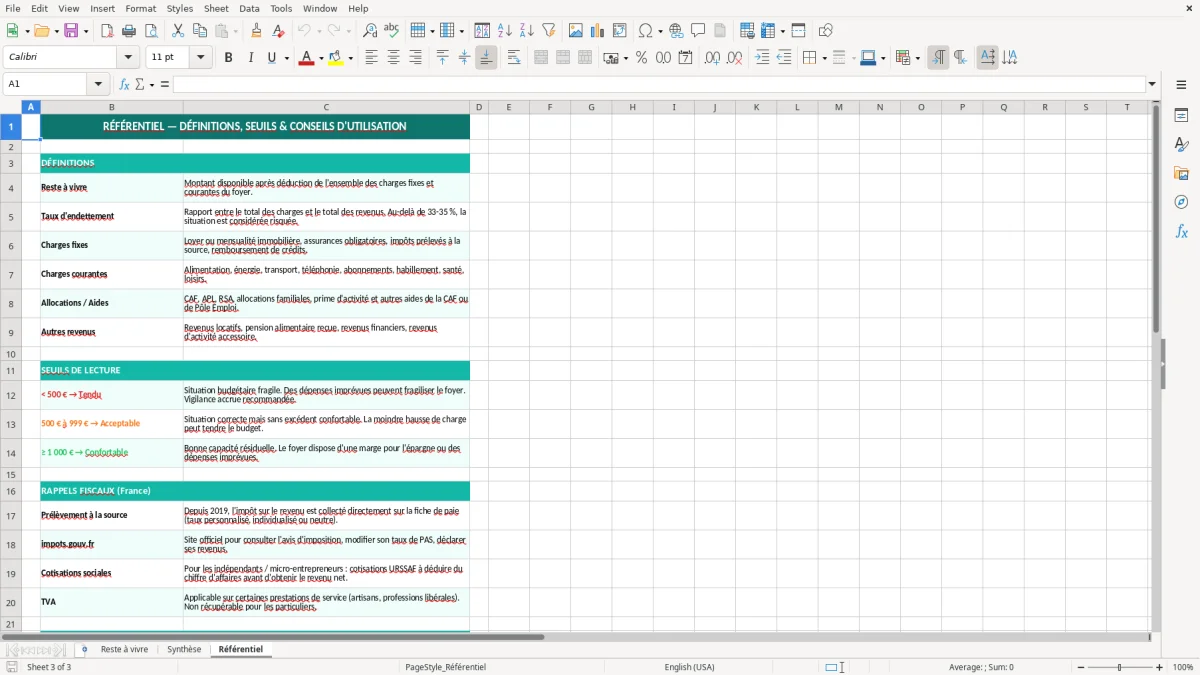Click the zoom slider handle

(x=1119, y=667)
